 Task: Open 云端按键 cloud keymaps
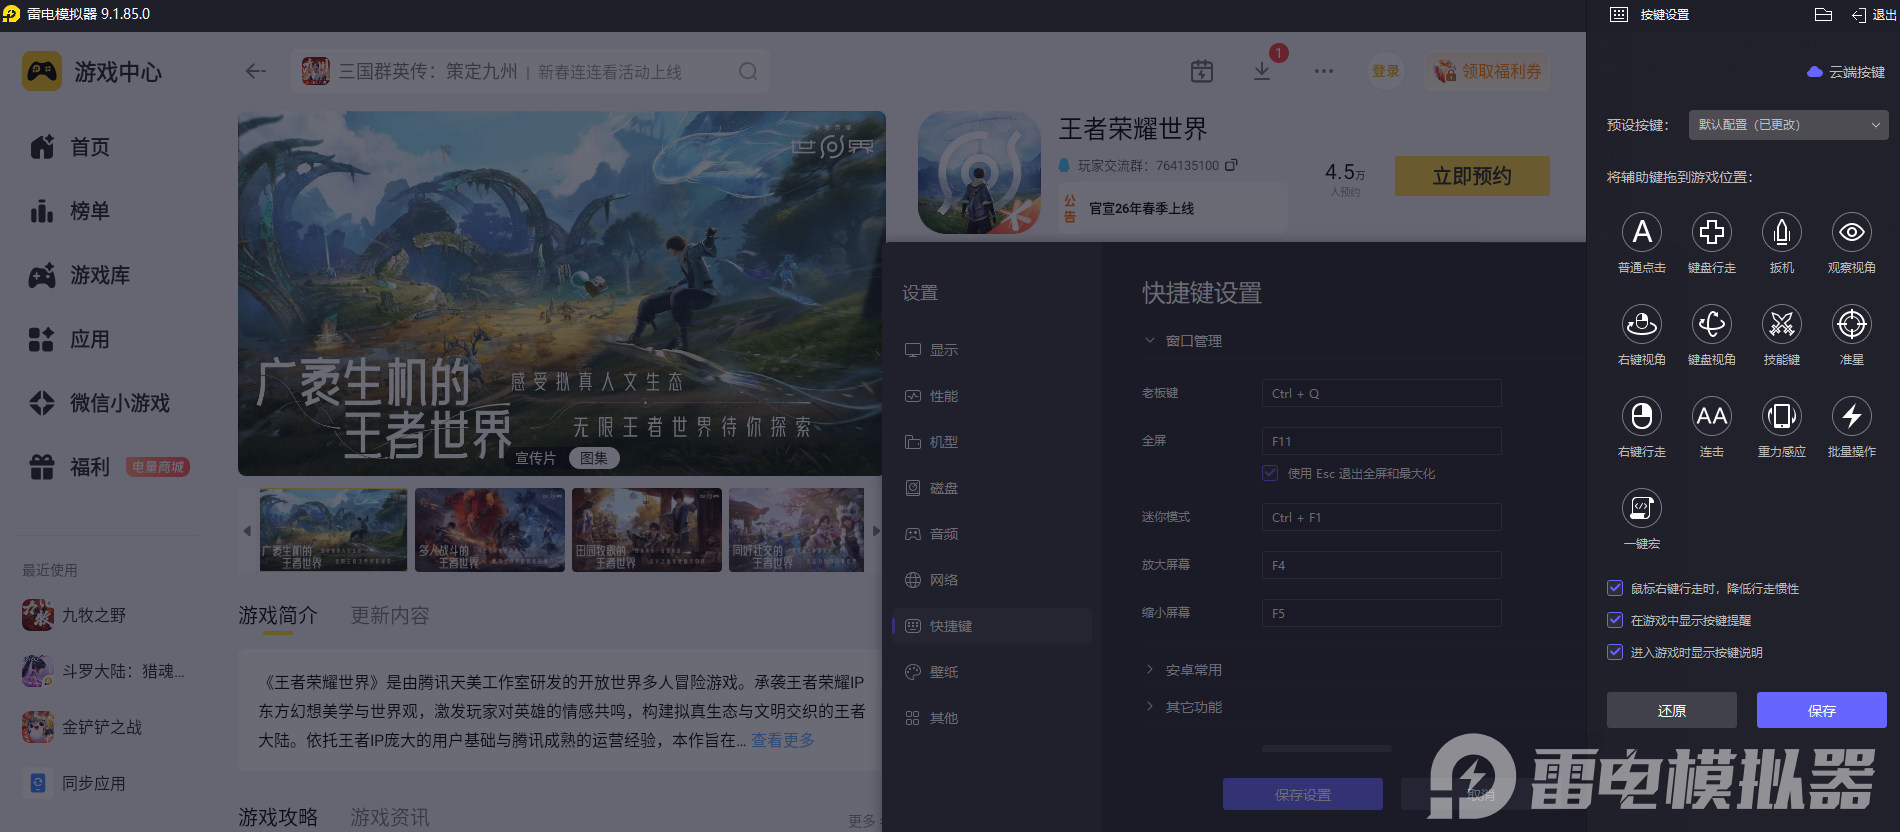(x=1846, y=72)
